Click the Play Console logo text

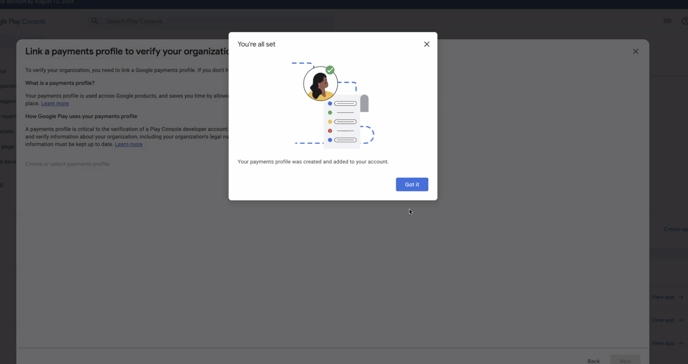click(23, 21)
